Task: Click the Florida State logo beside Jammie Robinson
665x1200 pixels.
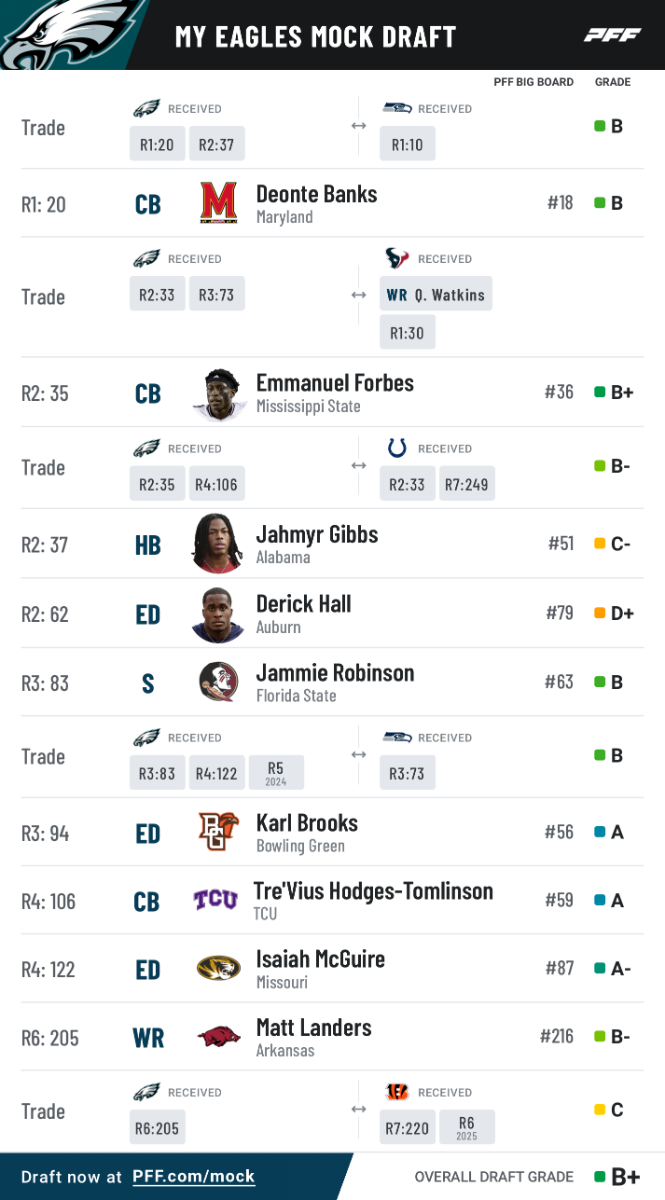Action: tap(218, 682)
